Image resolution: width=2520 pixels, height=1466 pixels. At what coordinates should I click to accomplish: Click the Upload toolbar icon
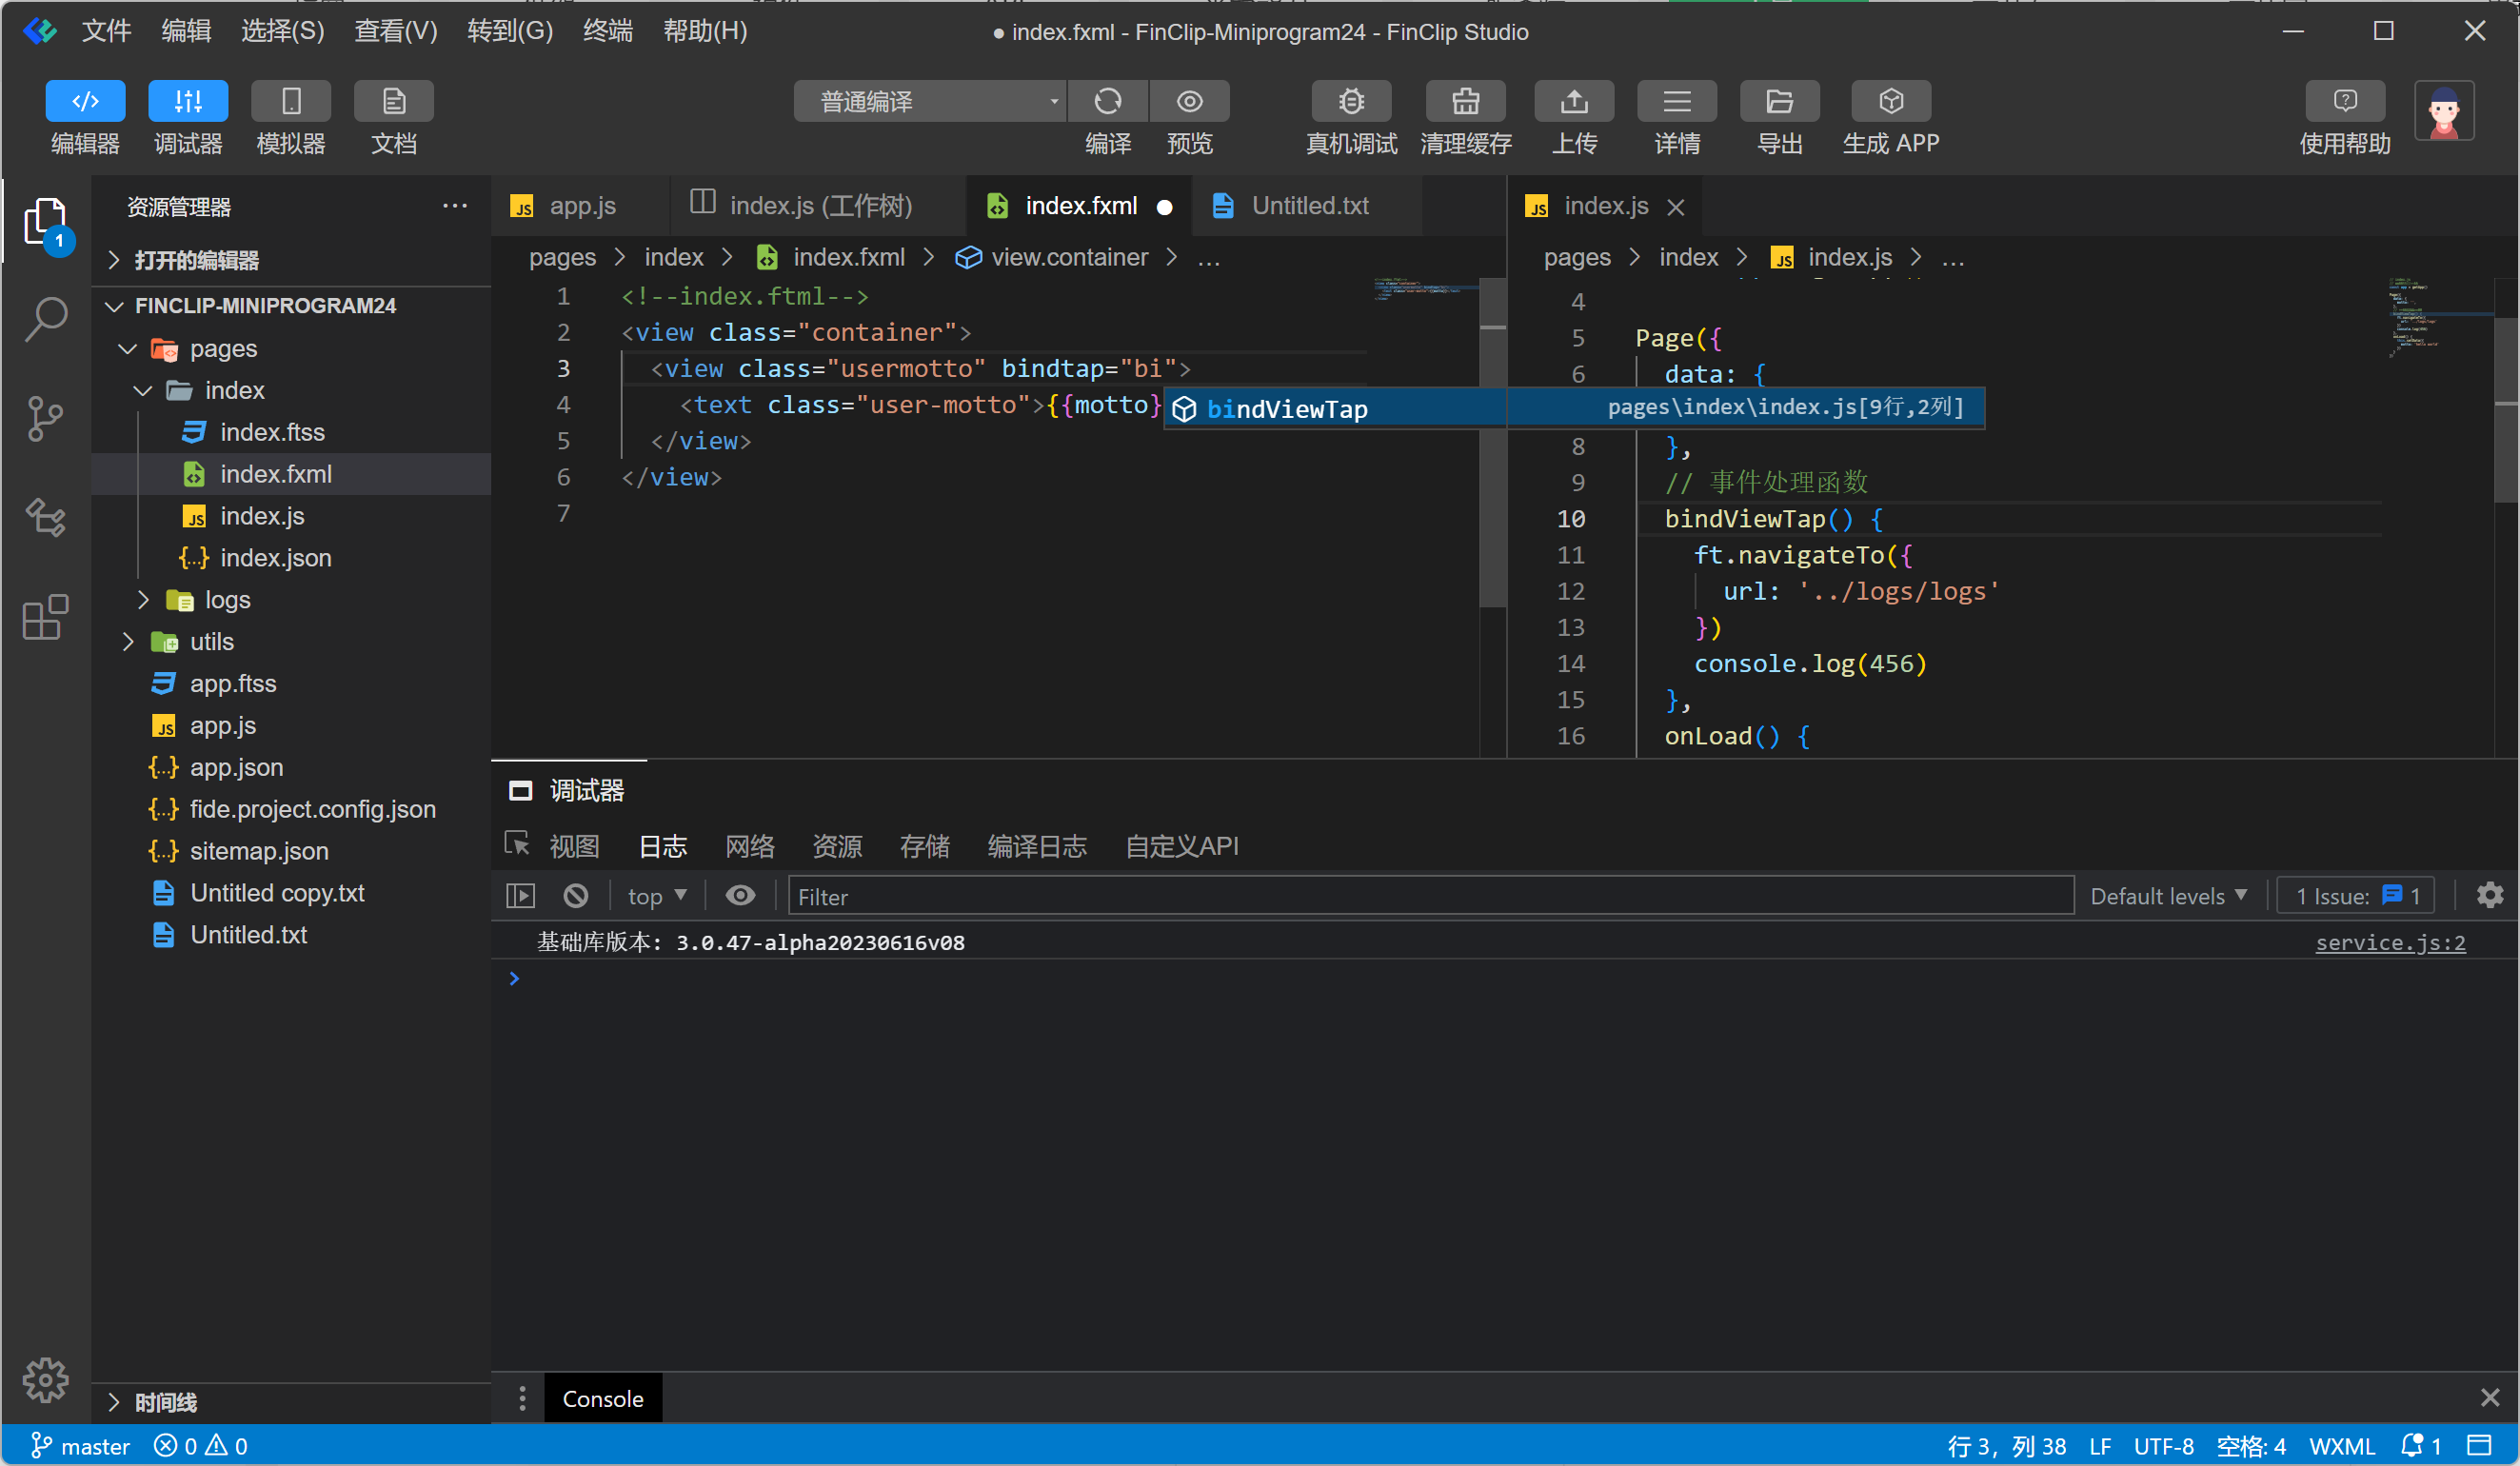[1573, 101]
